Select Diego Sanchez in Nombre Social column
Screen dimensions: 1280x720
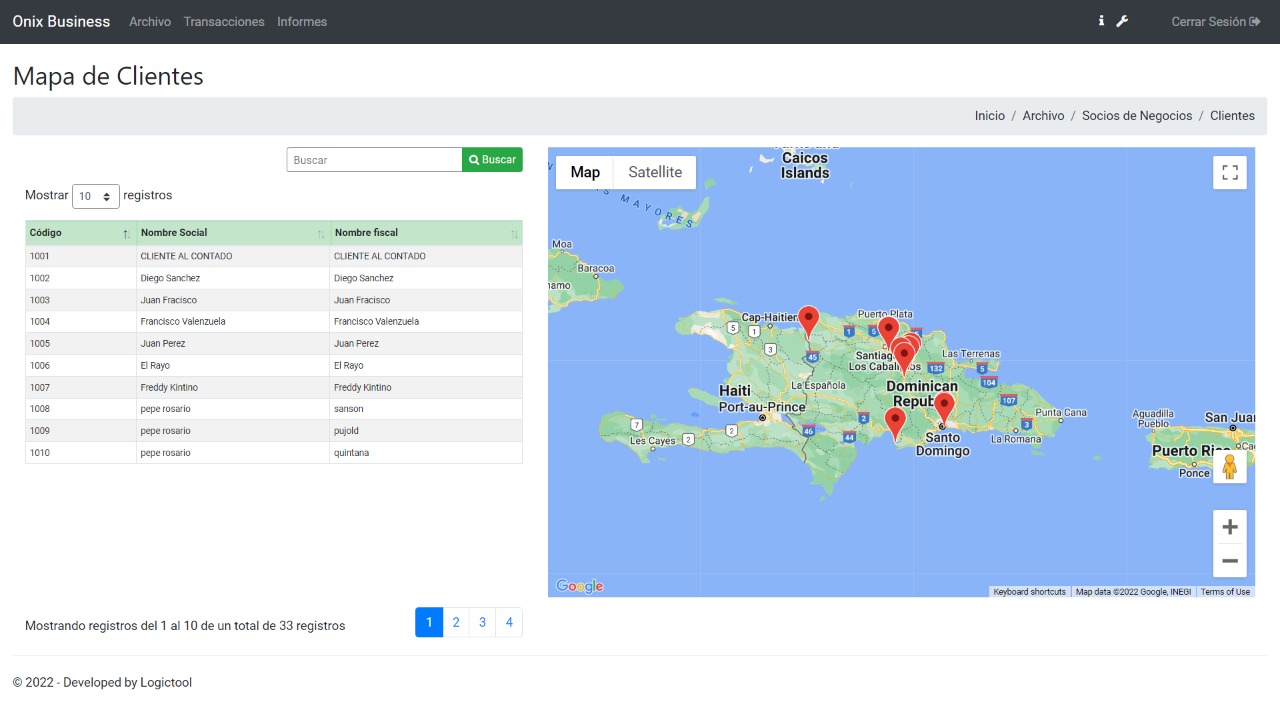[233, 278]
